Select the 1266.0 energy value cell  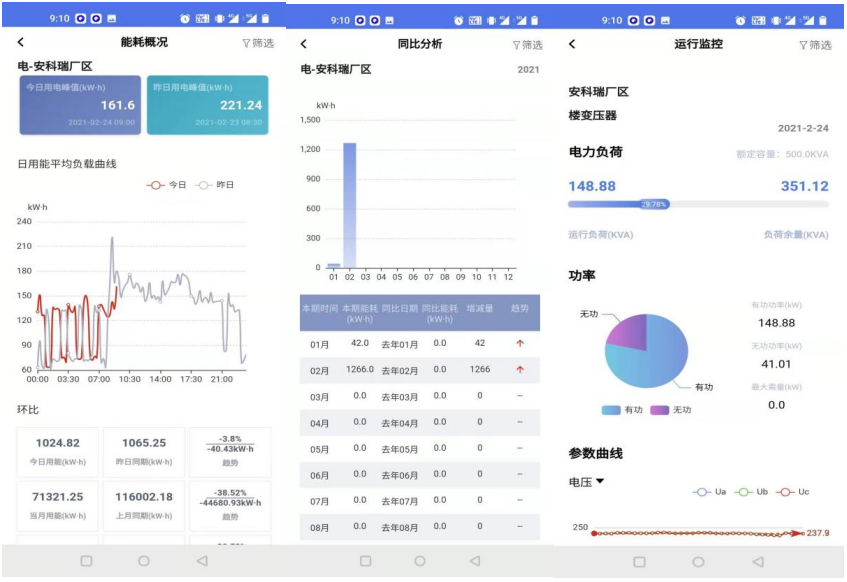360,370
